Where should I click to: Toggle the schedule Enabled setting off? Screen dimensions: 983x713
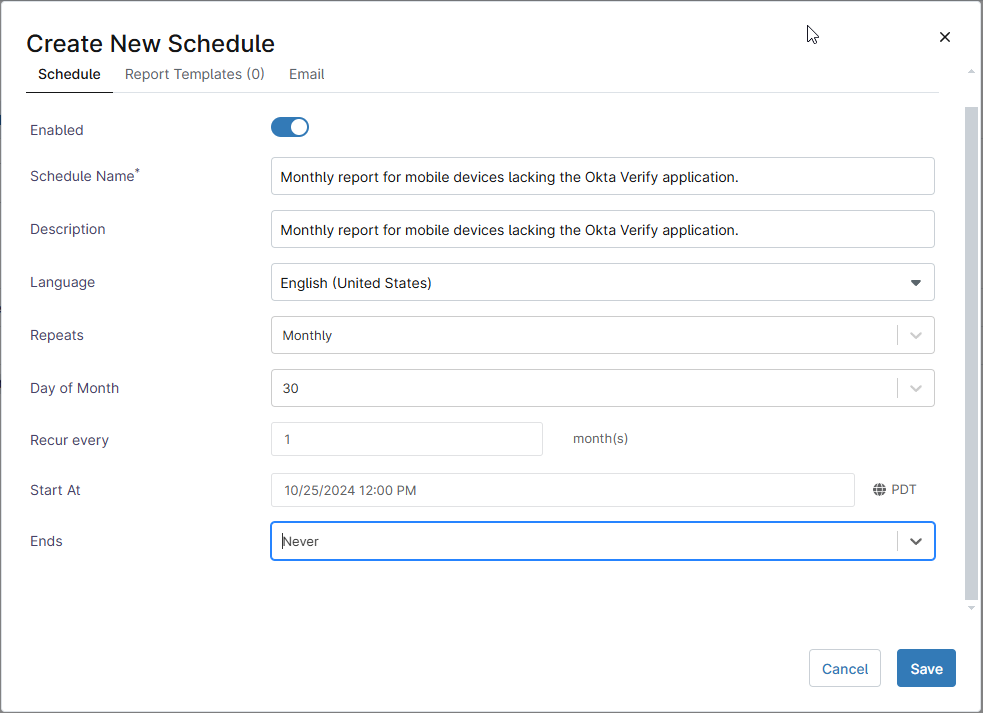pos(289,127)
